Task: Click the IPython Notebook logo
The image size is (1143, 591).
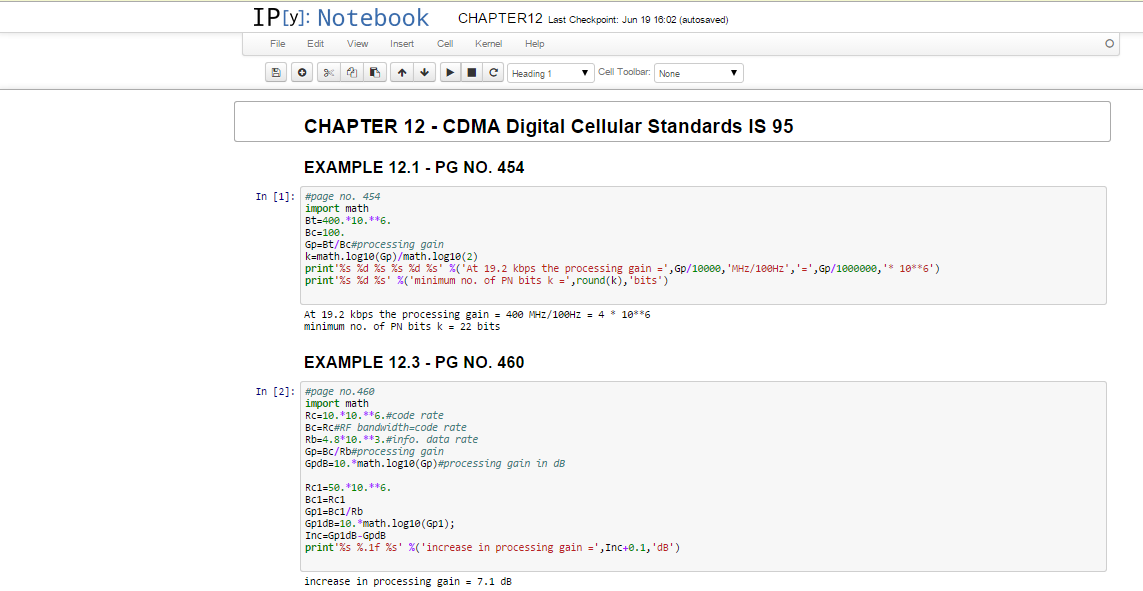Action: click(x=341, y=18)
